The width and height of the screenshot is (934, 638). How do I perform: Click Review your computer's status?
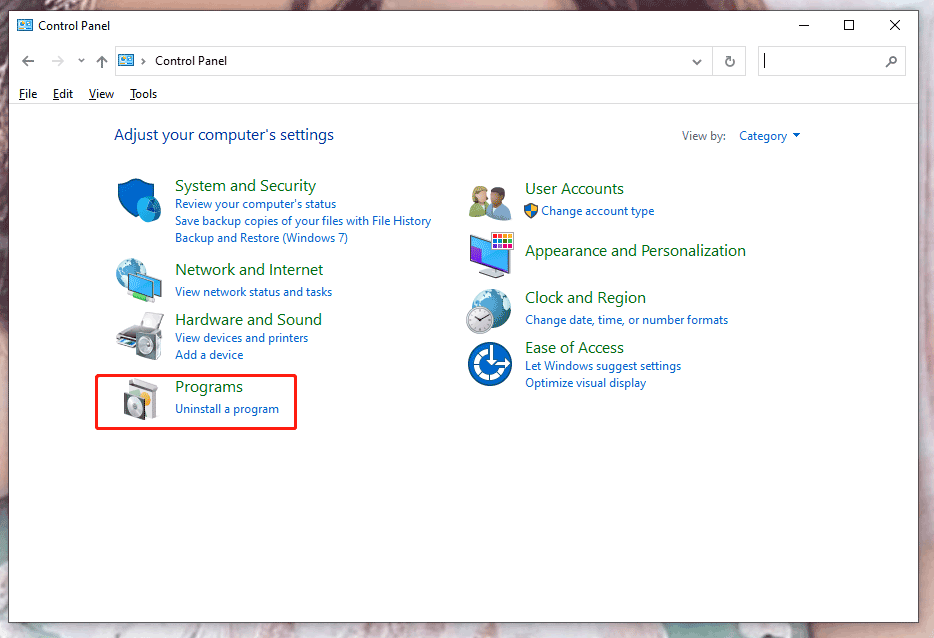(x=256, y=204)
